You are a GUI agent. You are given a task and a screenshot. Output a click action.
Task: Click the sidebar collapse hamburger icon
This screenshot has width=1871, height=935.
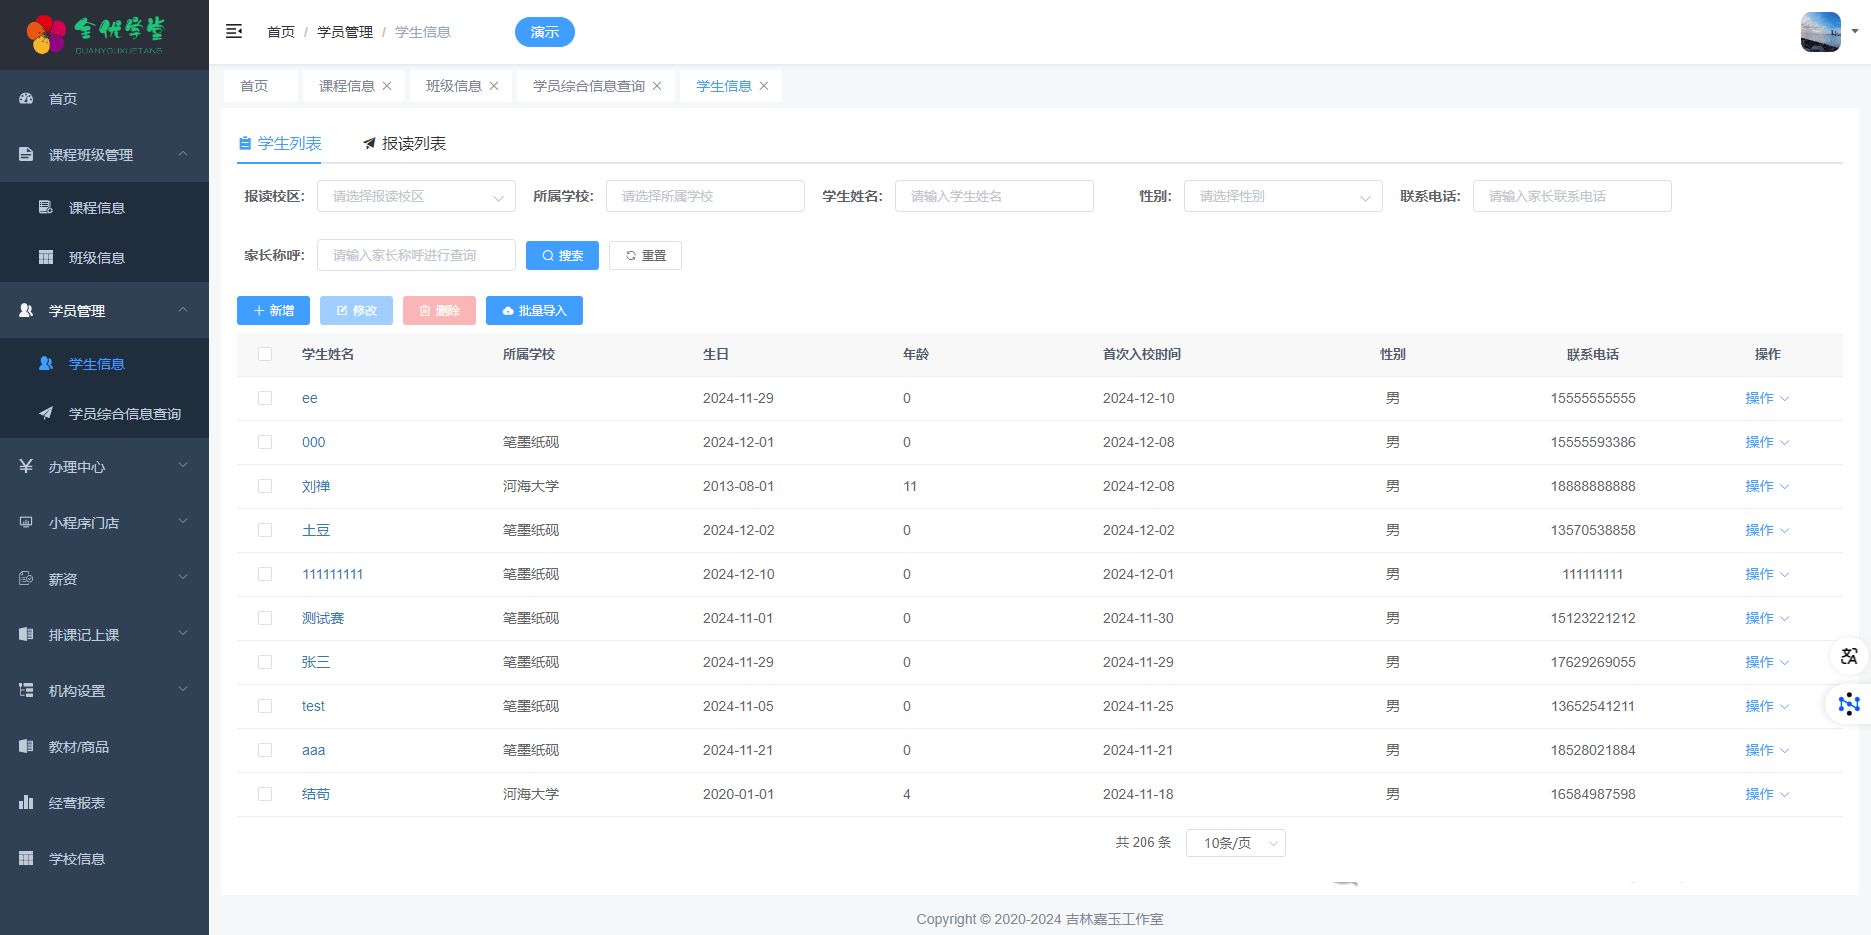click(x=234, y=32)
